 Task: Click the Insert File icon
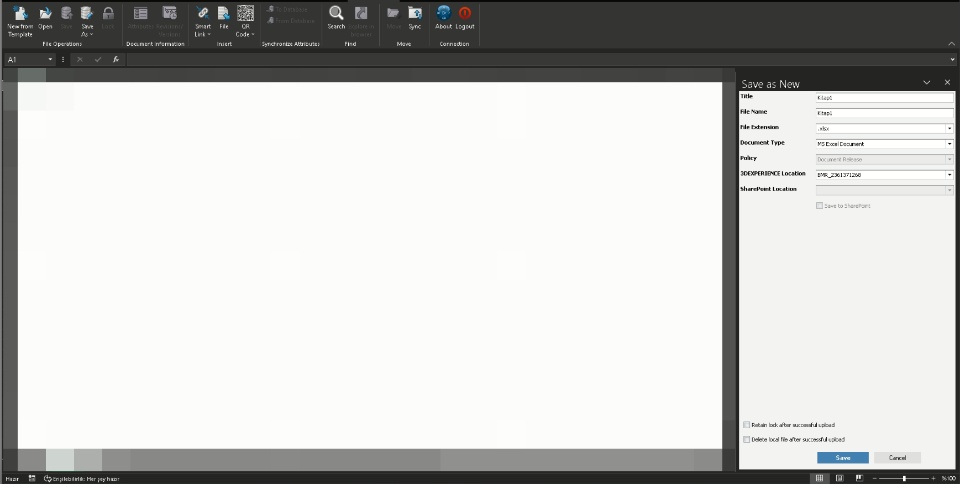[x=223, y=13]
